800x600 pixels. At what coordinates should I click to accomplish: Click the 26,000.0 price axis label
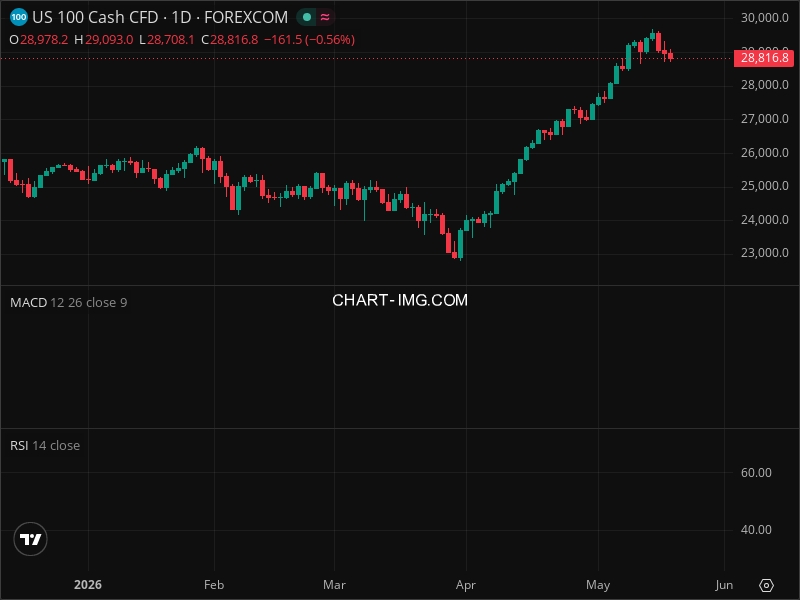pyautogui.click(x=764, y=153)
